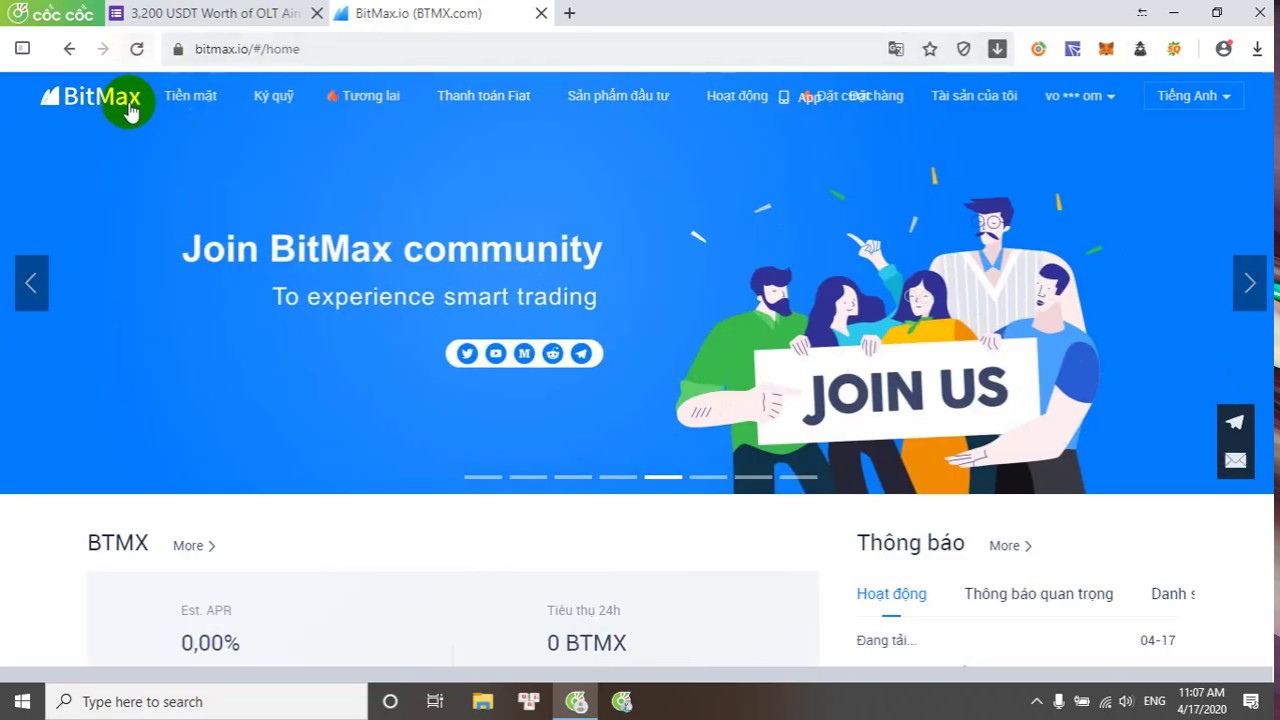The image size is (1280, 720).
Task: Click the mobile App phone icon
Action: (x=784, y=97)
